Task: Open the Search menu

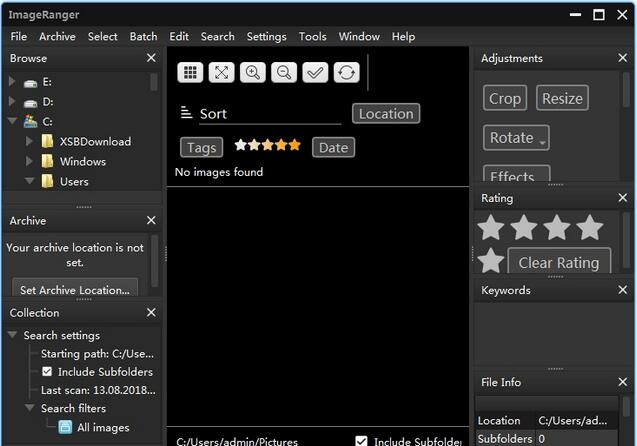Action: (x=217, y=37)
